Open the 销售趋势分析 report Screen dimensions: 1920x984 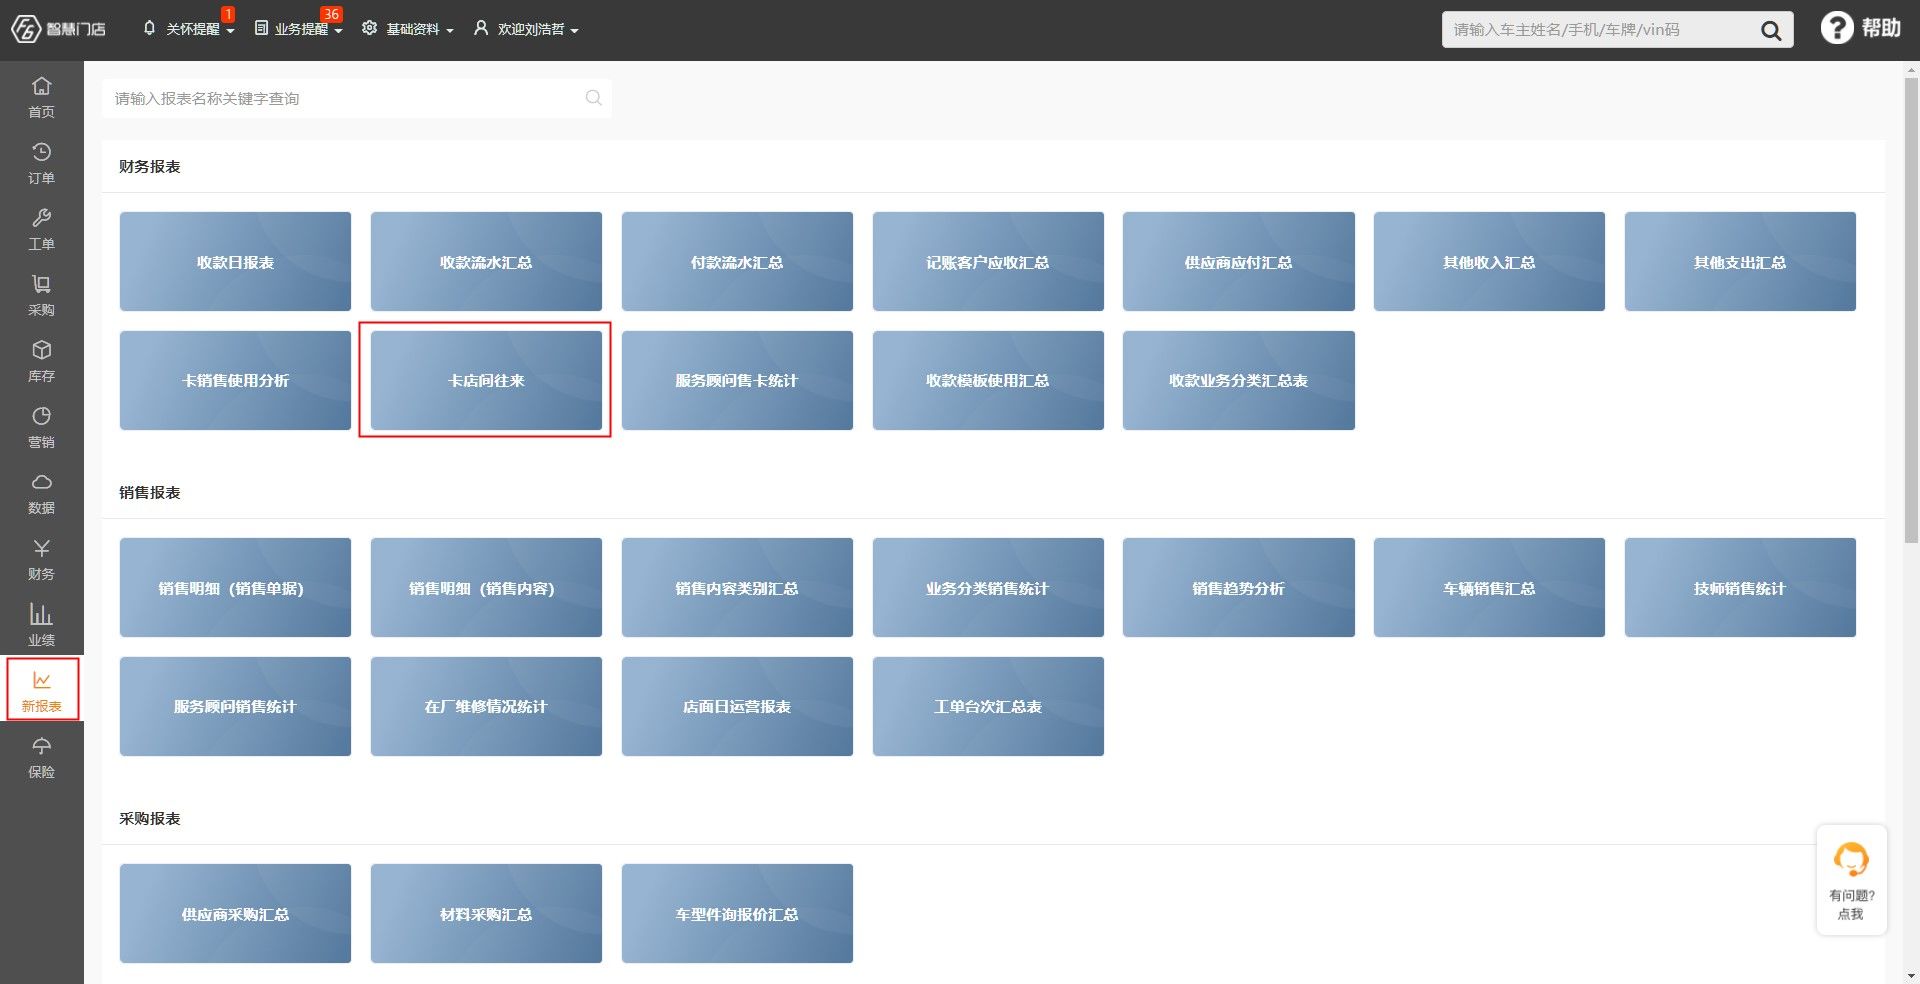[1238, 587]
